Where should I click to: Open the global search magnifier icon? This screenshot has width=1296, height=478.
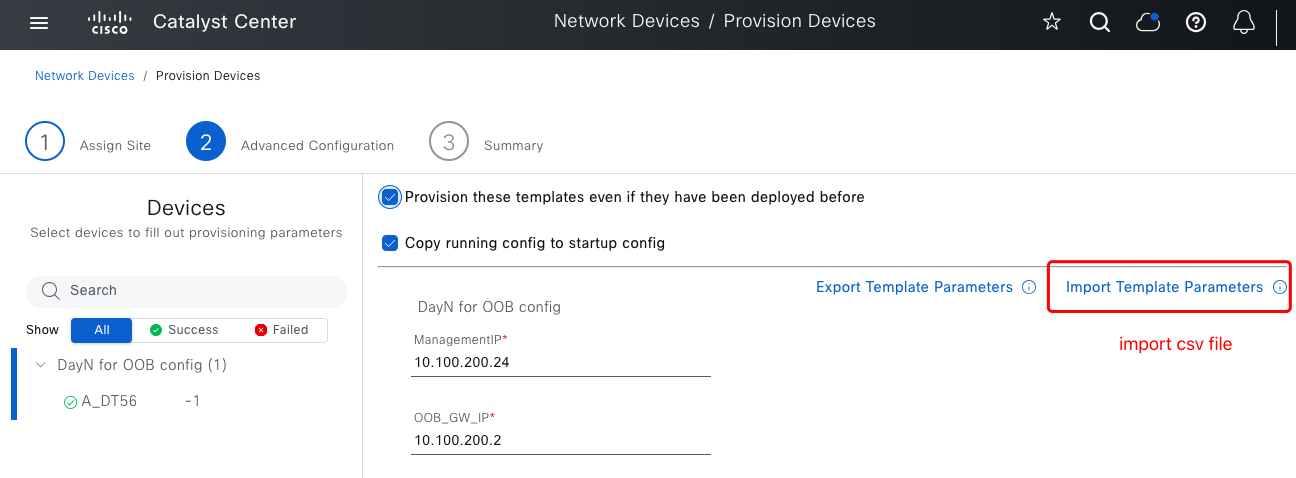point(1100,22)
